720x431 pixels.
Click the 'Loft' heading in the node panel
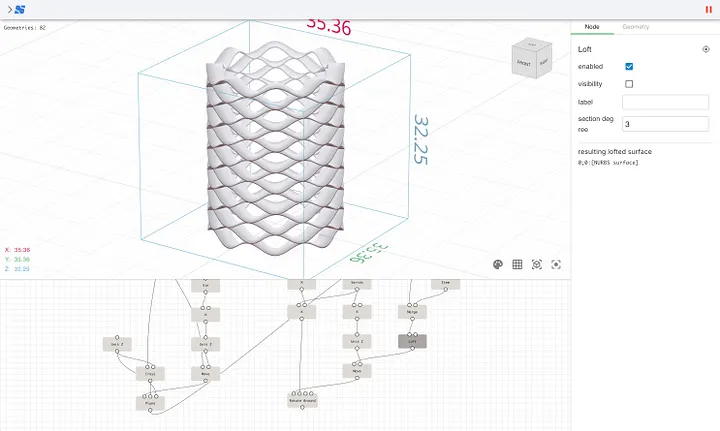[585, 49]
